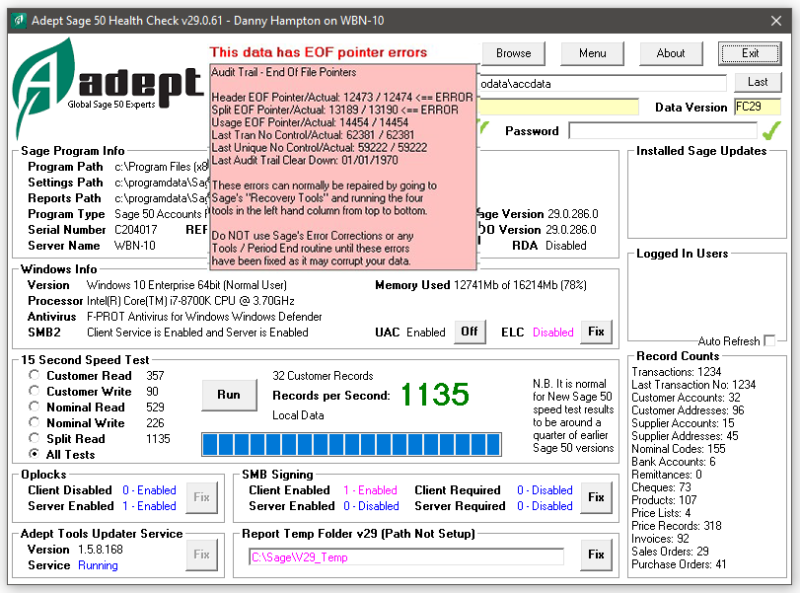Run the 15 Second Speed Test

pos(229,395)
